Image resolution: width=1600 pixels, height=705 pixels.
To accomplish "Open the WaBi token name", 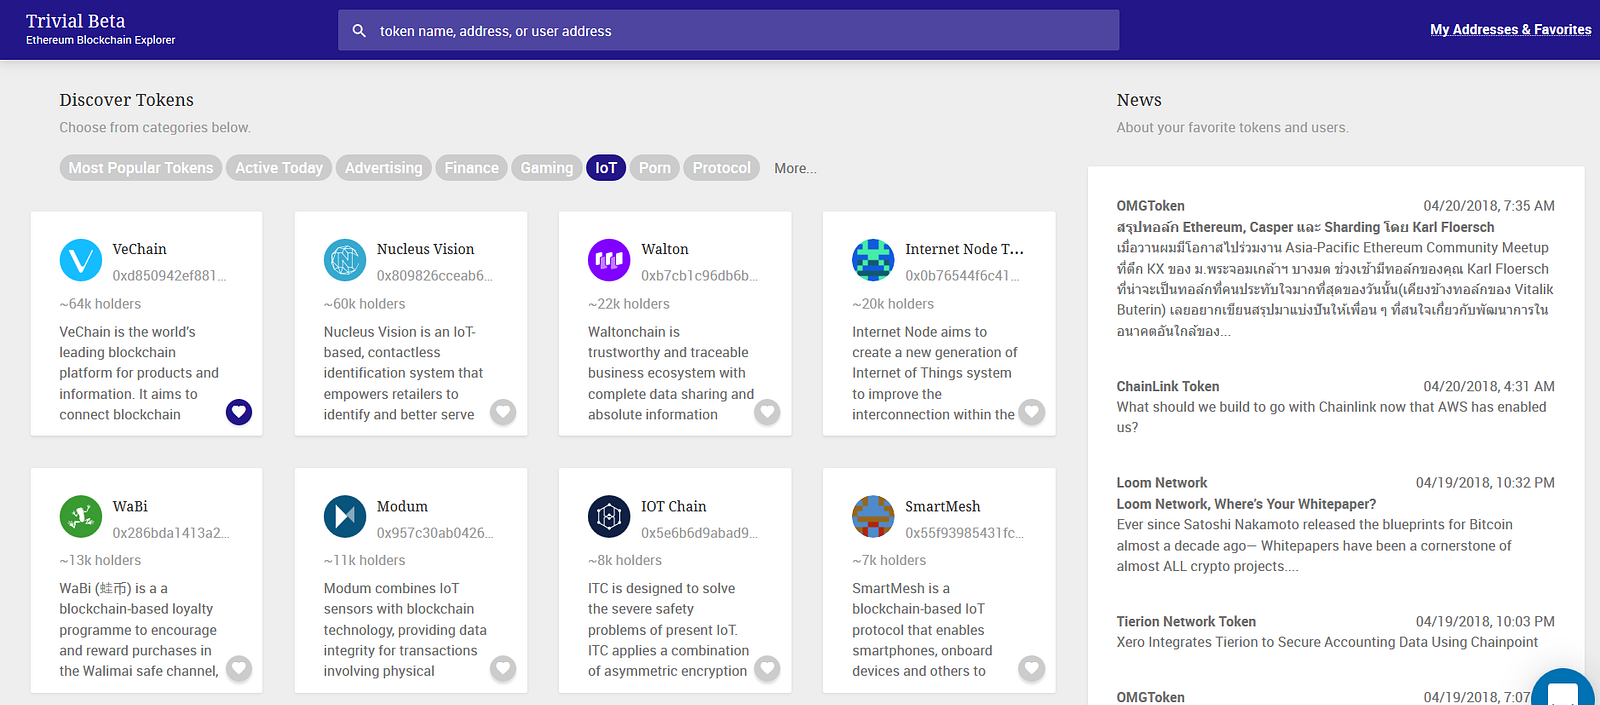I will point(130,506).
